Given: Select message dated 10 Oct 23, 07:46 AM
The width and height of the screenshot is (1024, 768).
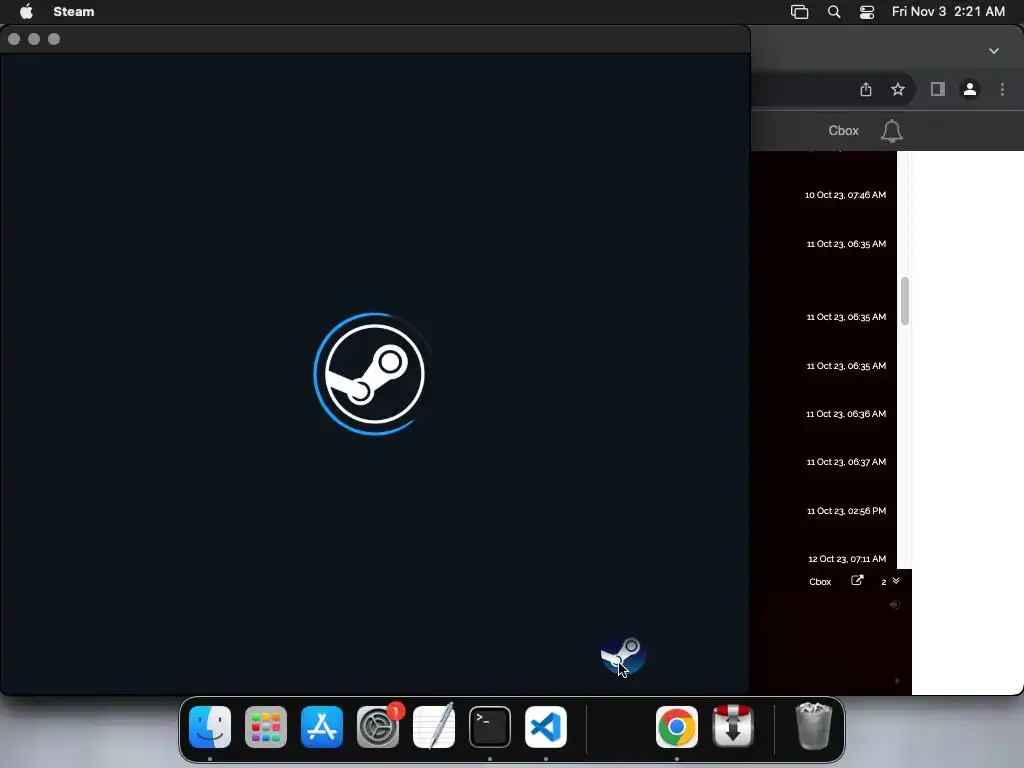Looking at the screenshot, I should [845, 195].
